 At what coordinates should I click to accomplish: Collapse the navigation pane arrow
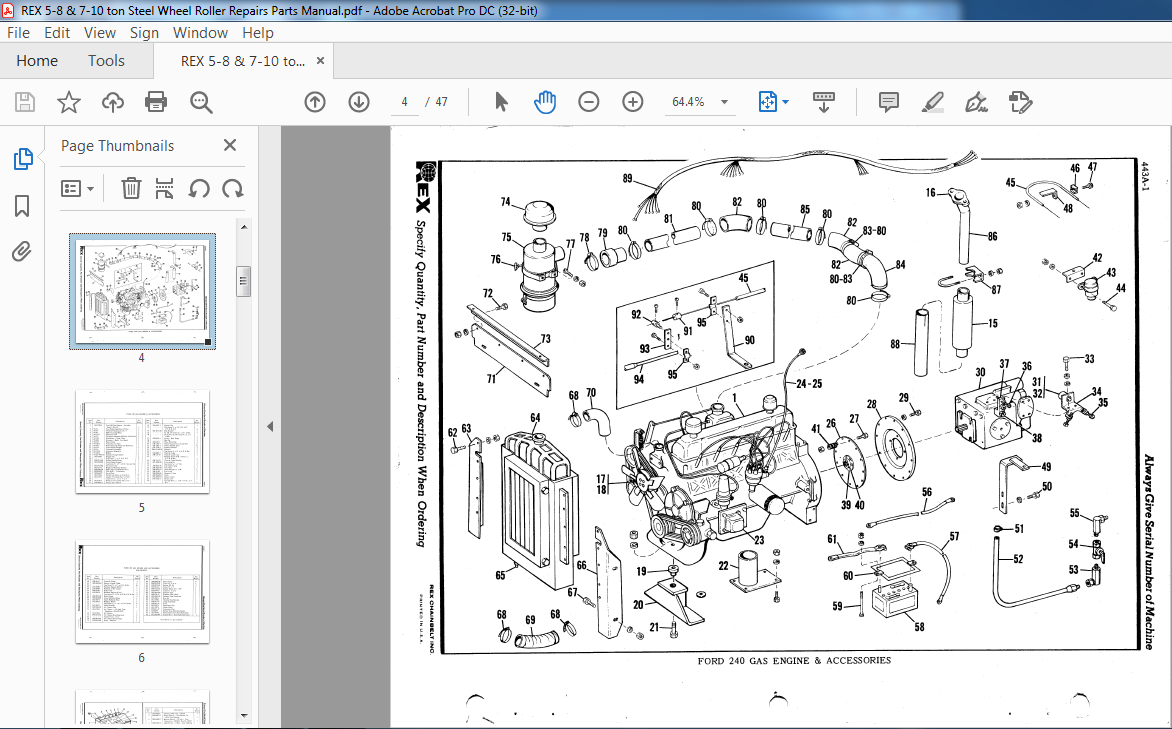coord(270,427)
